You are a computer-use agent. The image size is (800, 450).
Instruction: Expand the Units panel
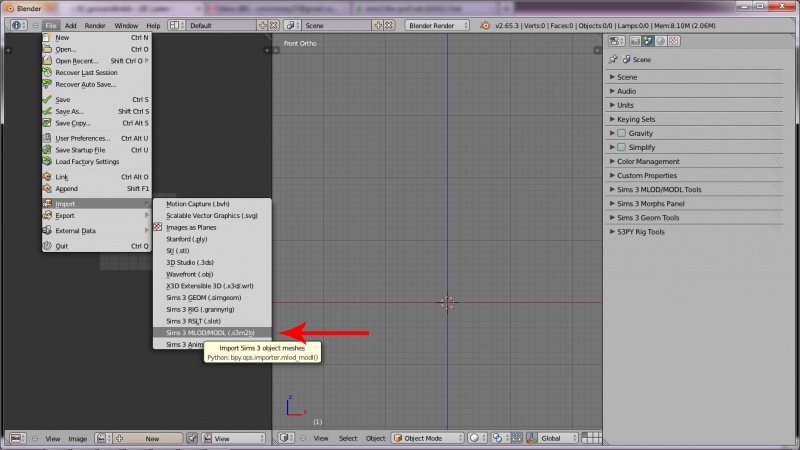pos(695,105)
